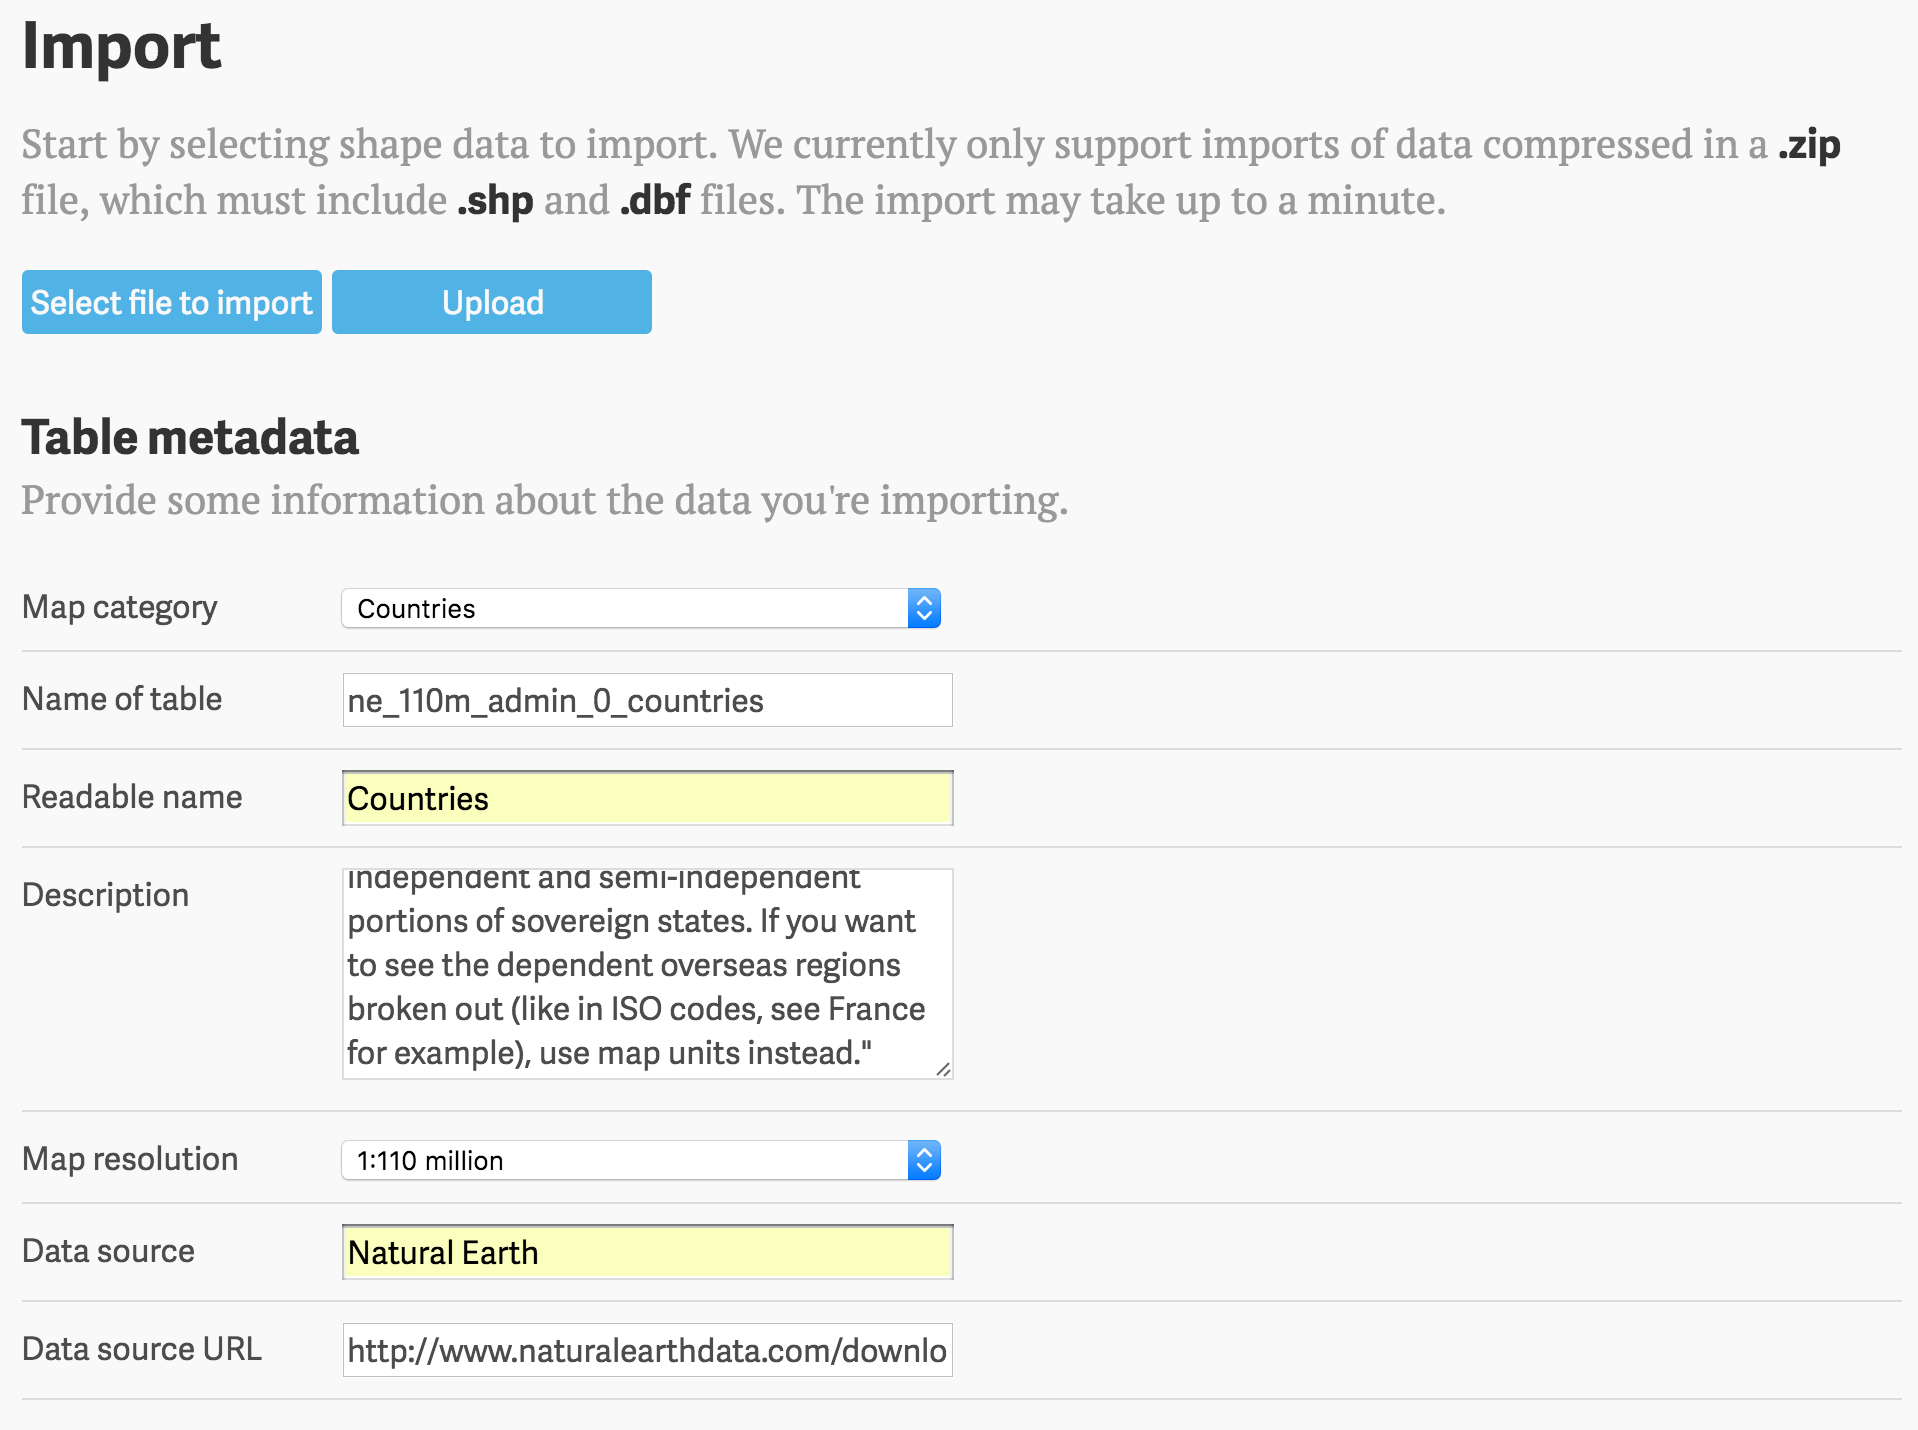Click the Map category dropdown arrow
The image size is (1918, 1430).
pyautogui.click(x=924, y=608)
